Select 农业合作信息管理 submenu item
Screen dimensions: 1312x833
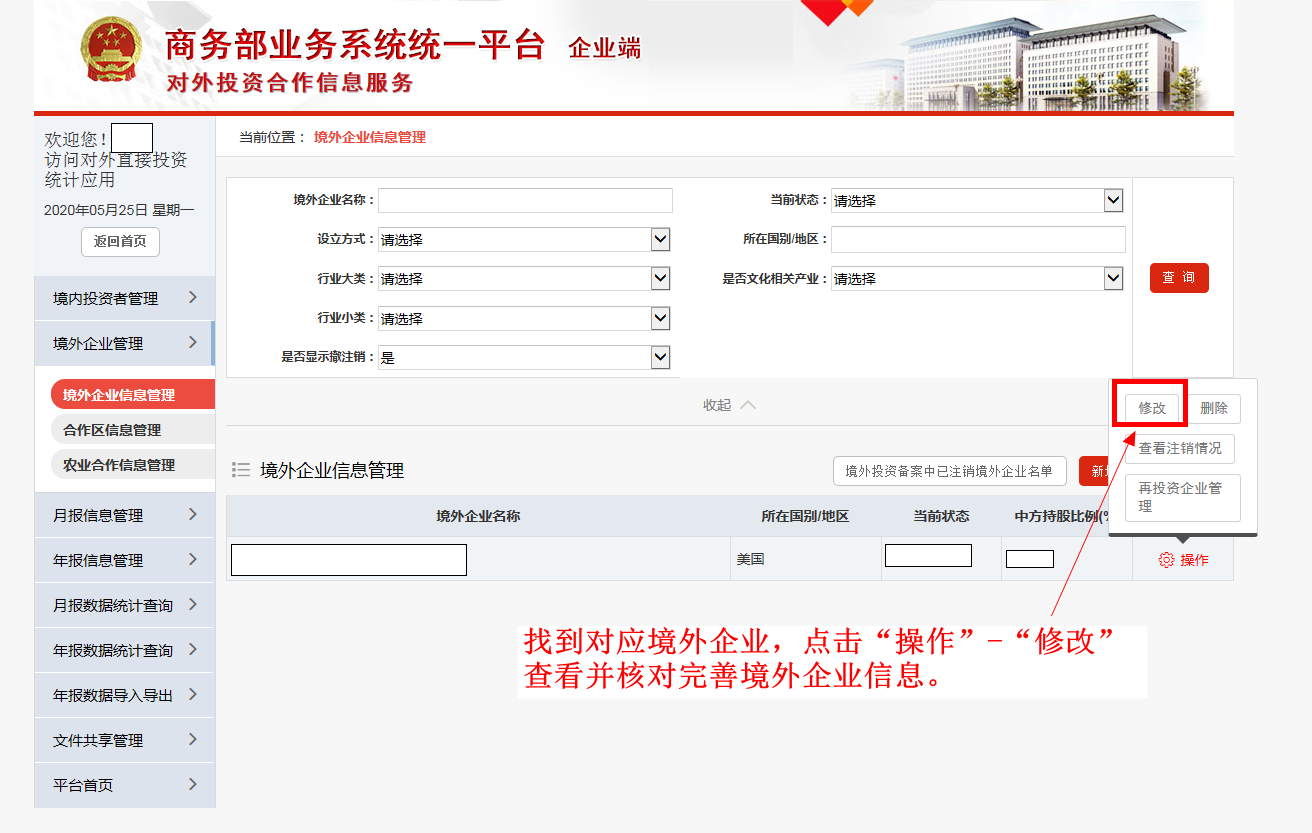click(x=118, y=465)
